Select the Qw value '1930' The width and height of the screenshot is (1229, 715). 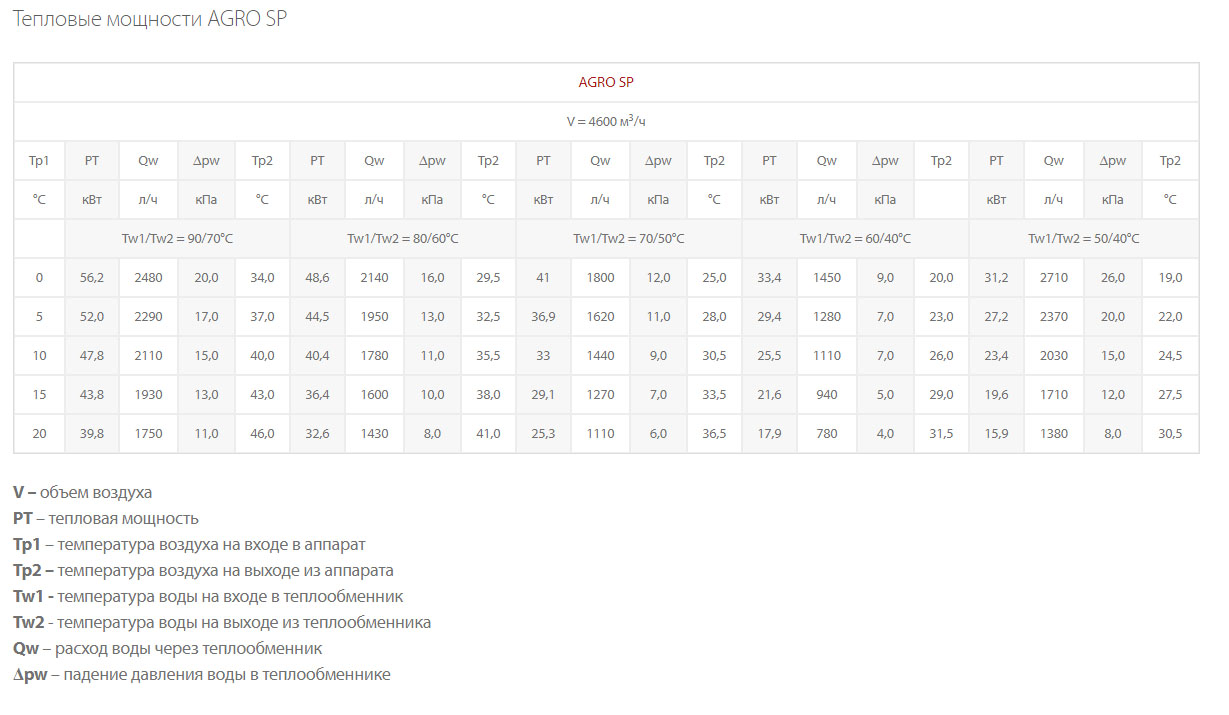point(148,394)
